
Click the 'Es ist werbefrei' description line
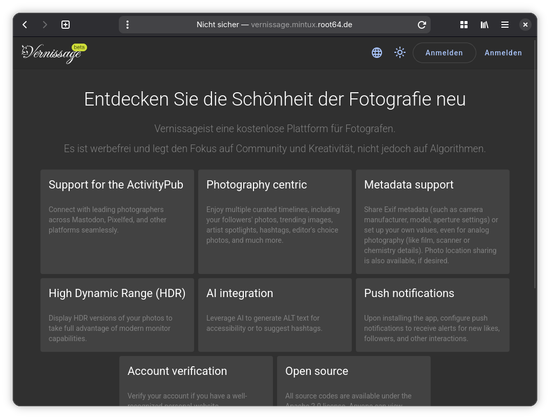(275, 149)
